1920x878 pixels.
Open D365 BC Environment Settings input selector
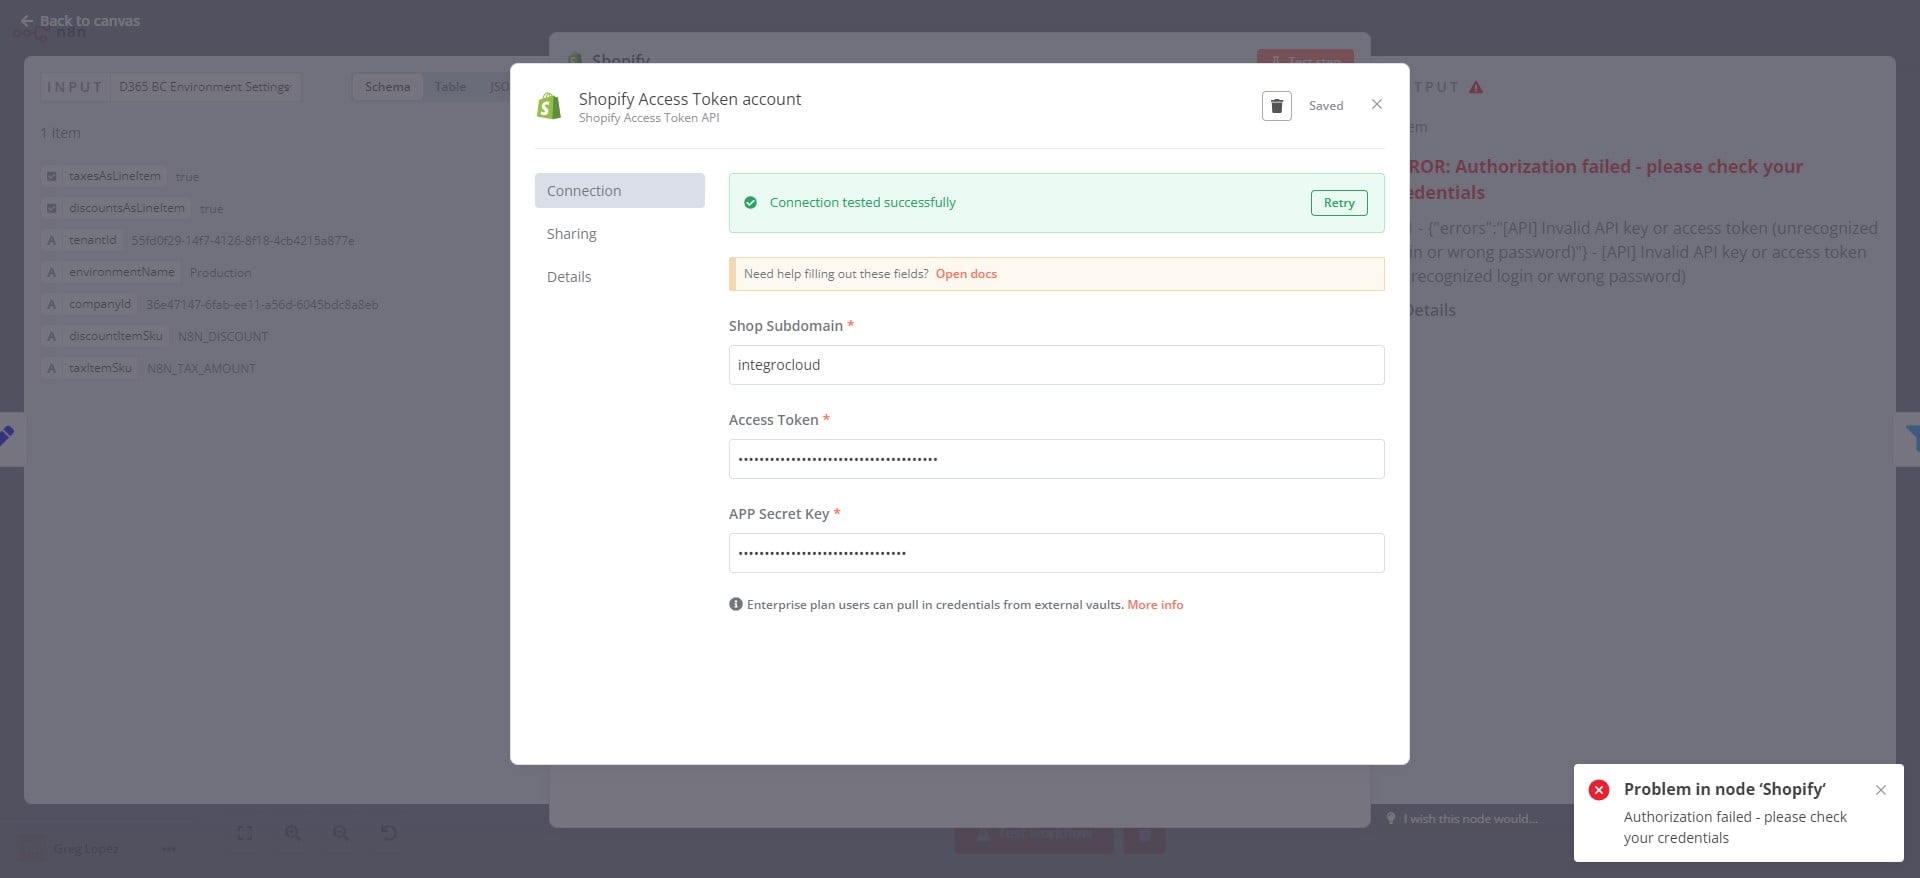(205, 87)
